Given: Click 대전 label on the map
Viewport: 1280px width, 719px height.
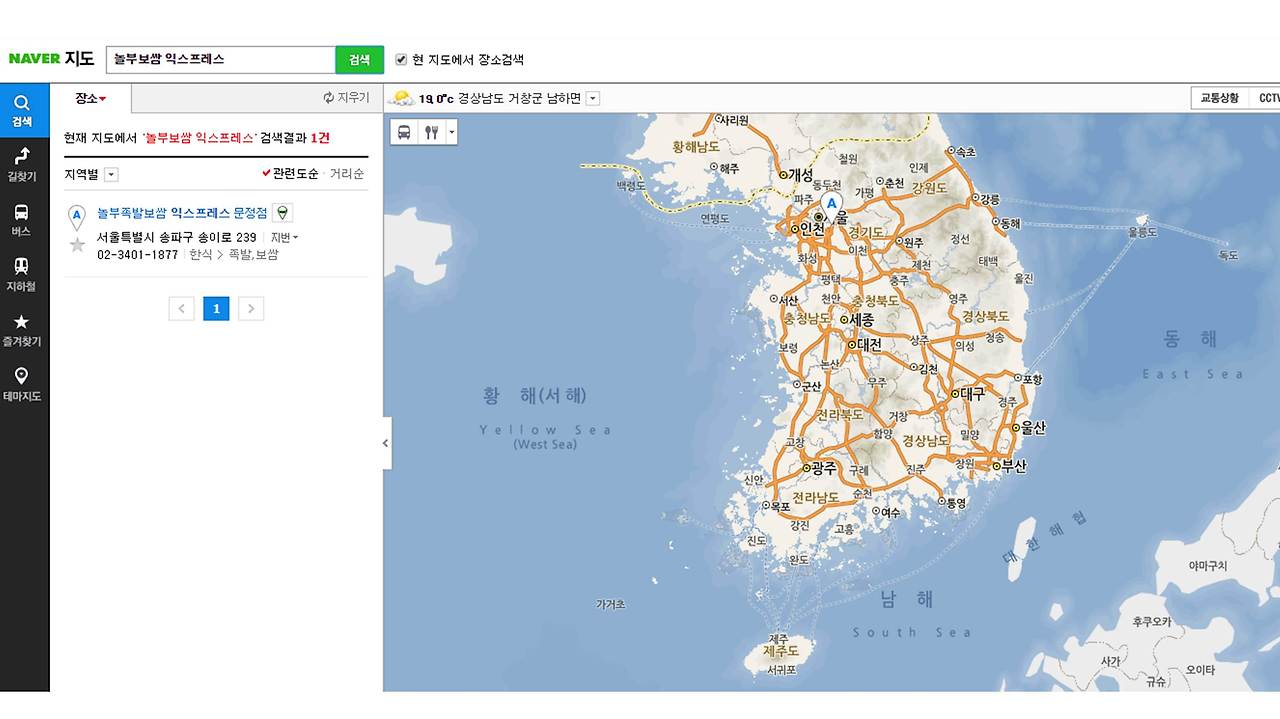Looking at the screenshot, I should coord(868,345).
